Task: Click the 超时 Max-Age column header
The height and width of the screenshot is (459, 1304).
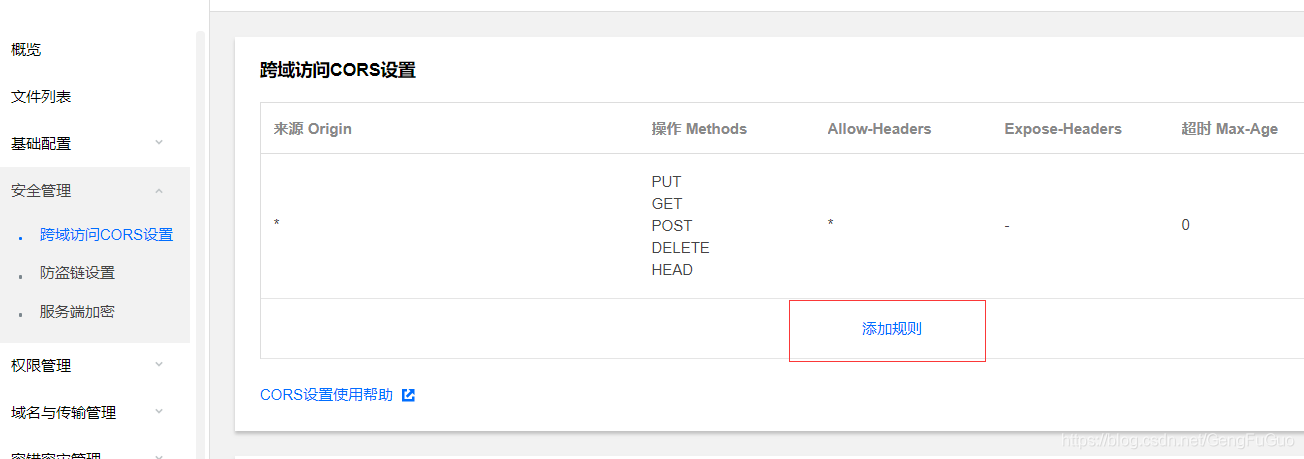Action: [x=1229, y=129]
